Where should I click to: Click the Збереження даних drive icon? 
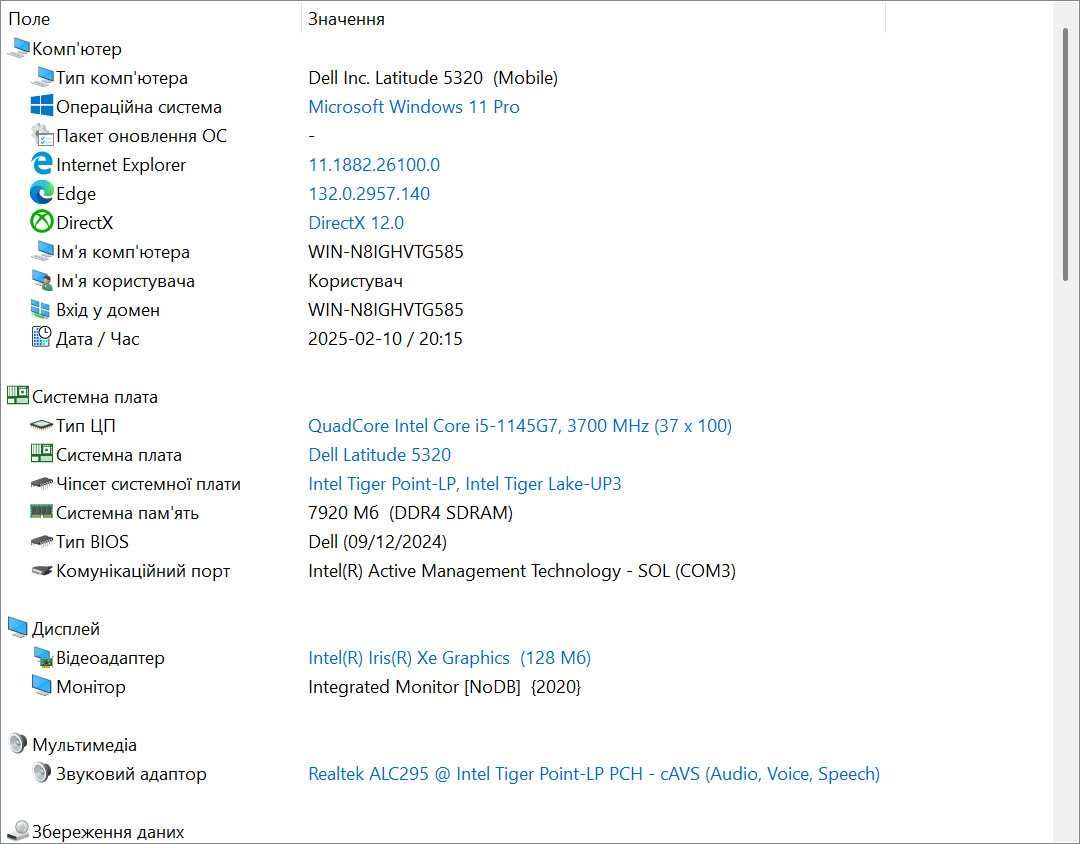coord(19,831)
